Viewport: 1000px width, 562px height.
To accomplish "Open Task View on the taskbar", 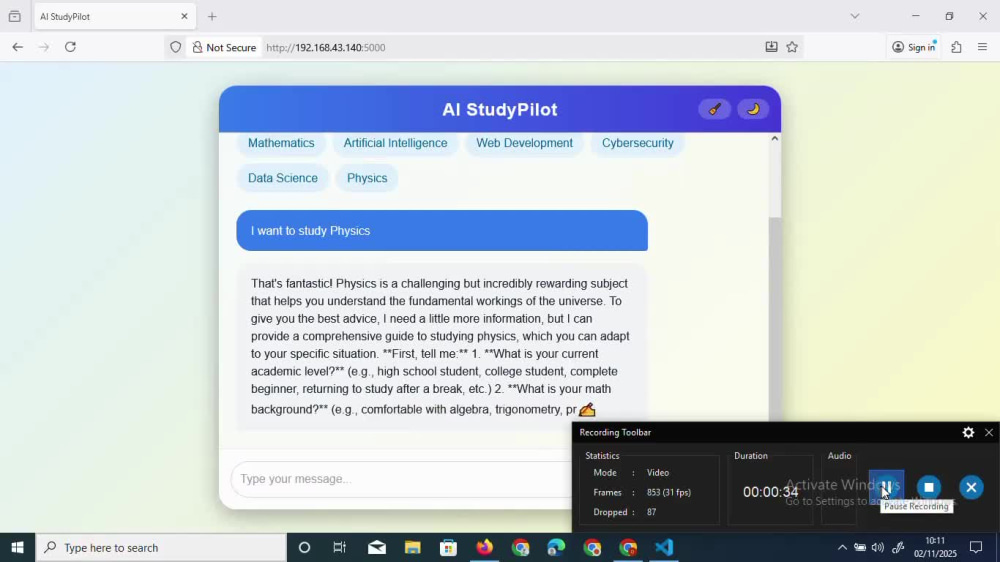I will [339, 547].
